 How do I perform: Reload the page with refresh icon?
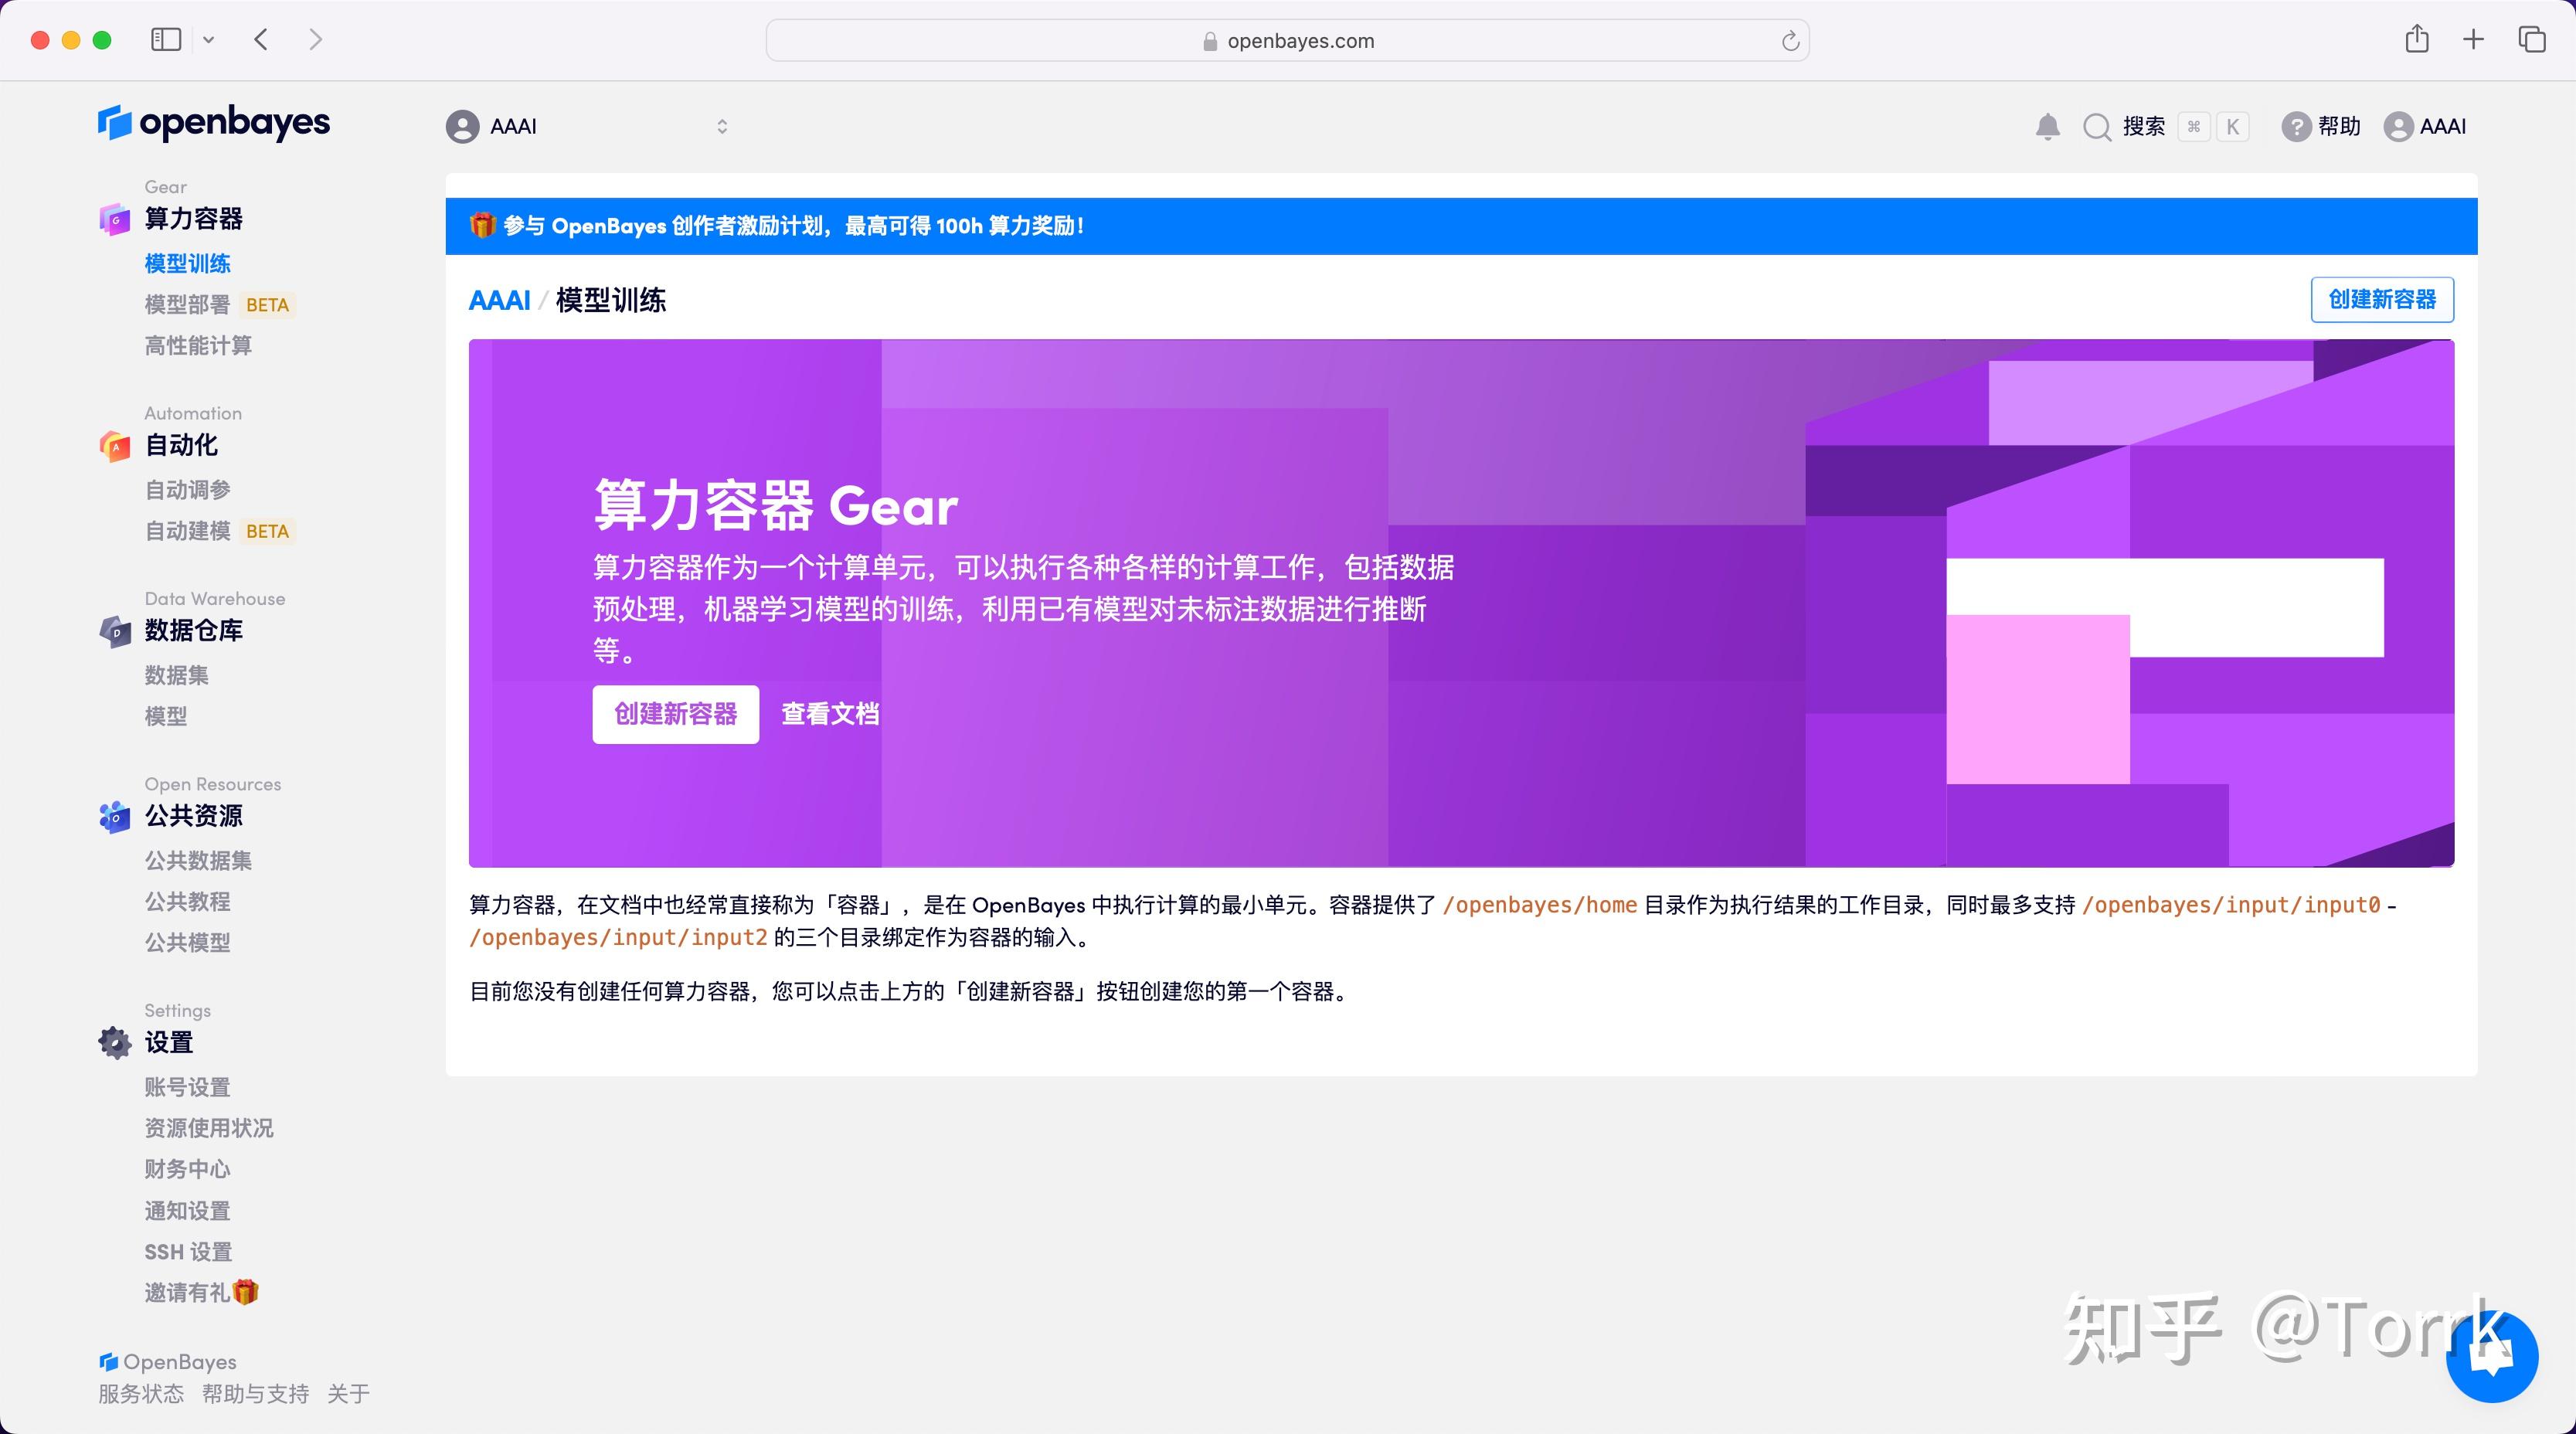tap(1790, 41)
